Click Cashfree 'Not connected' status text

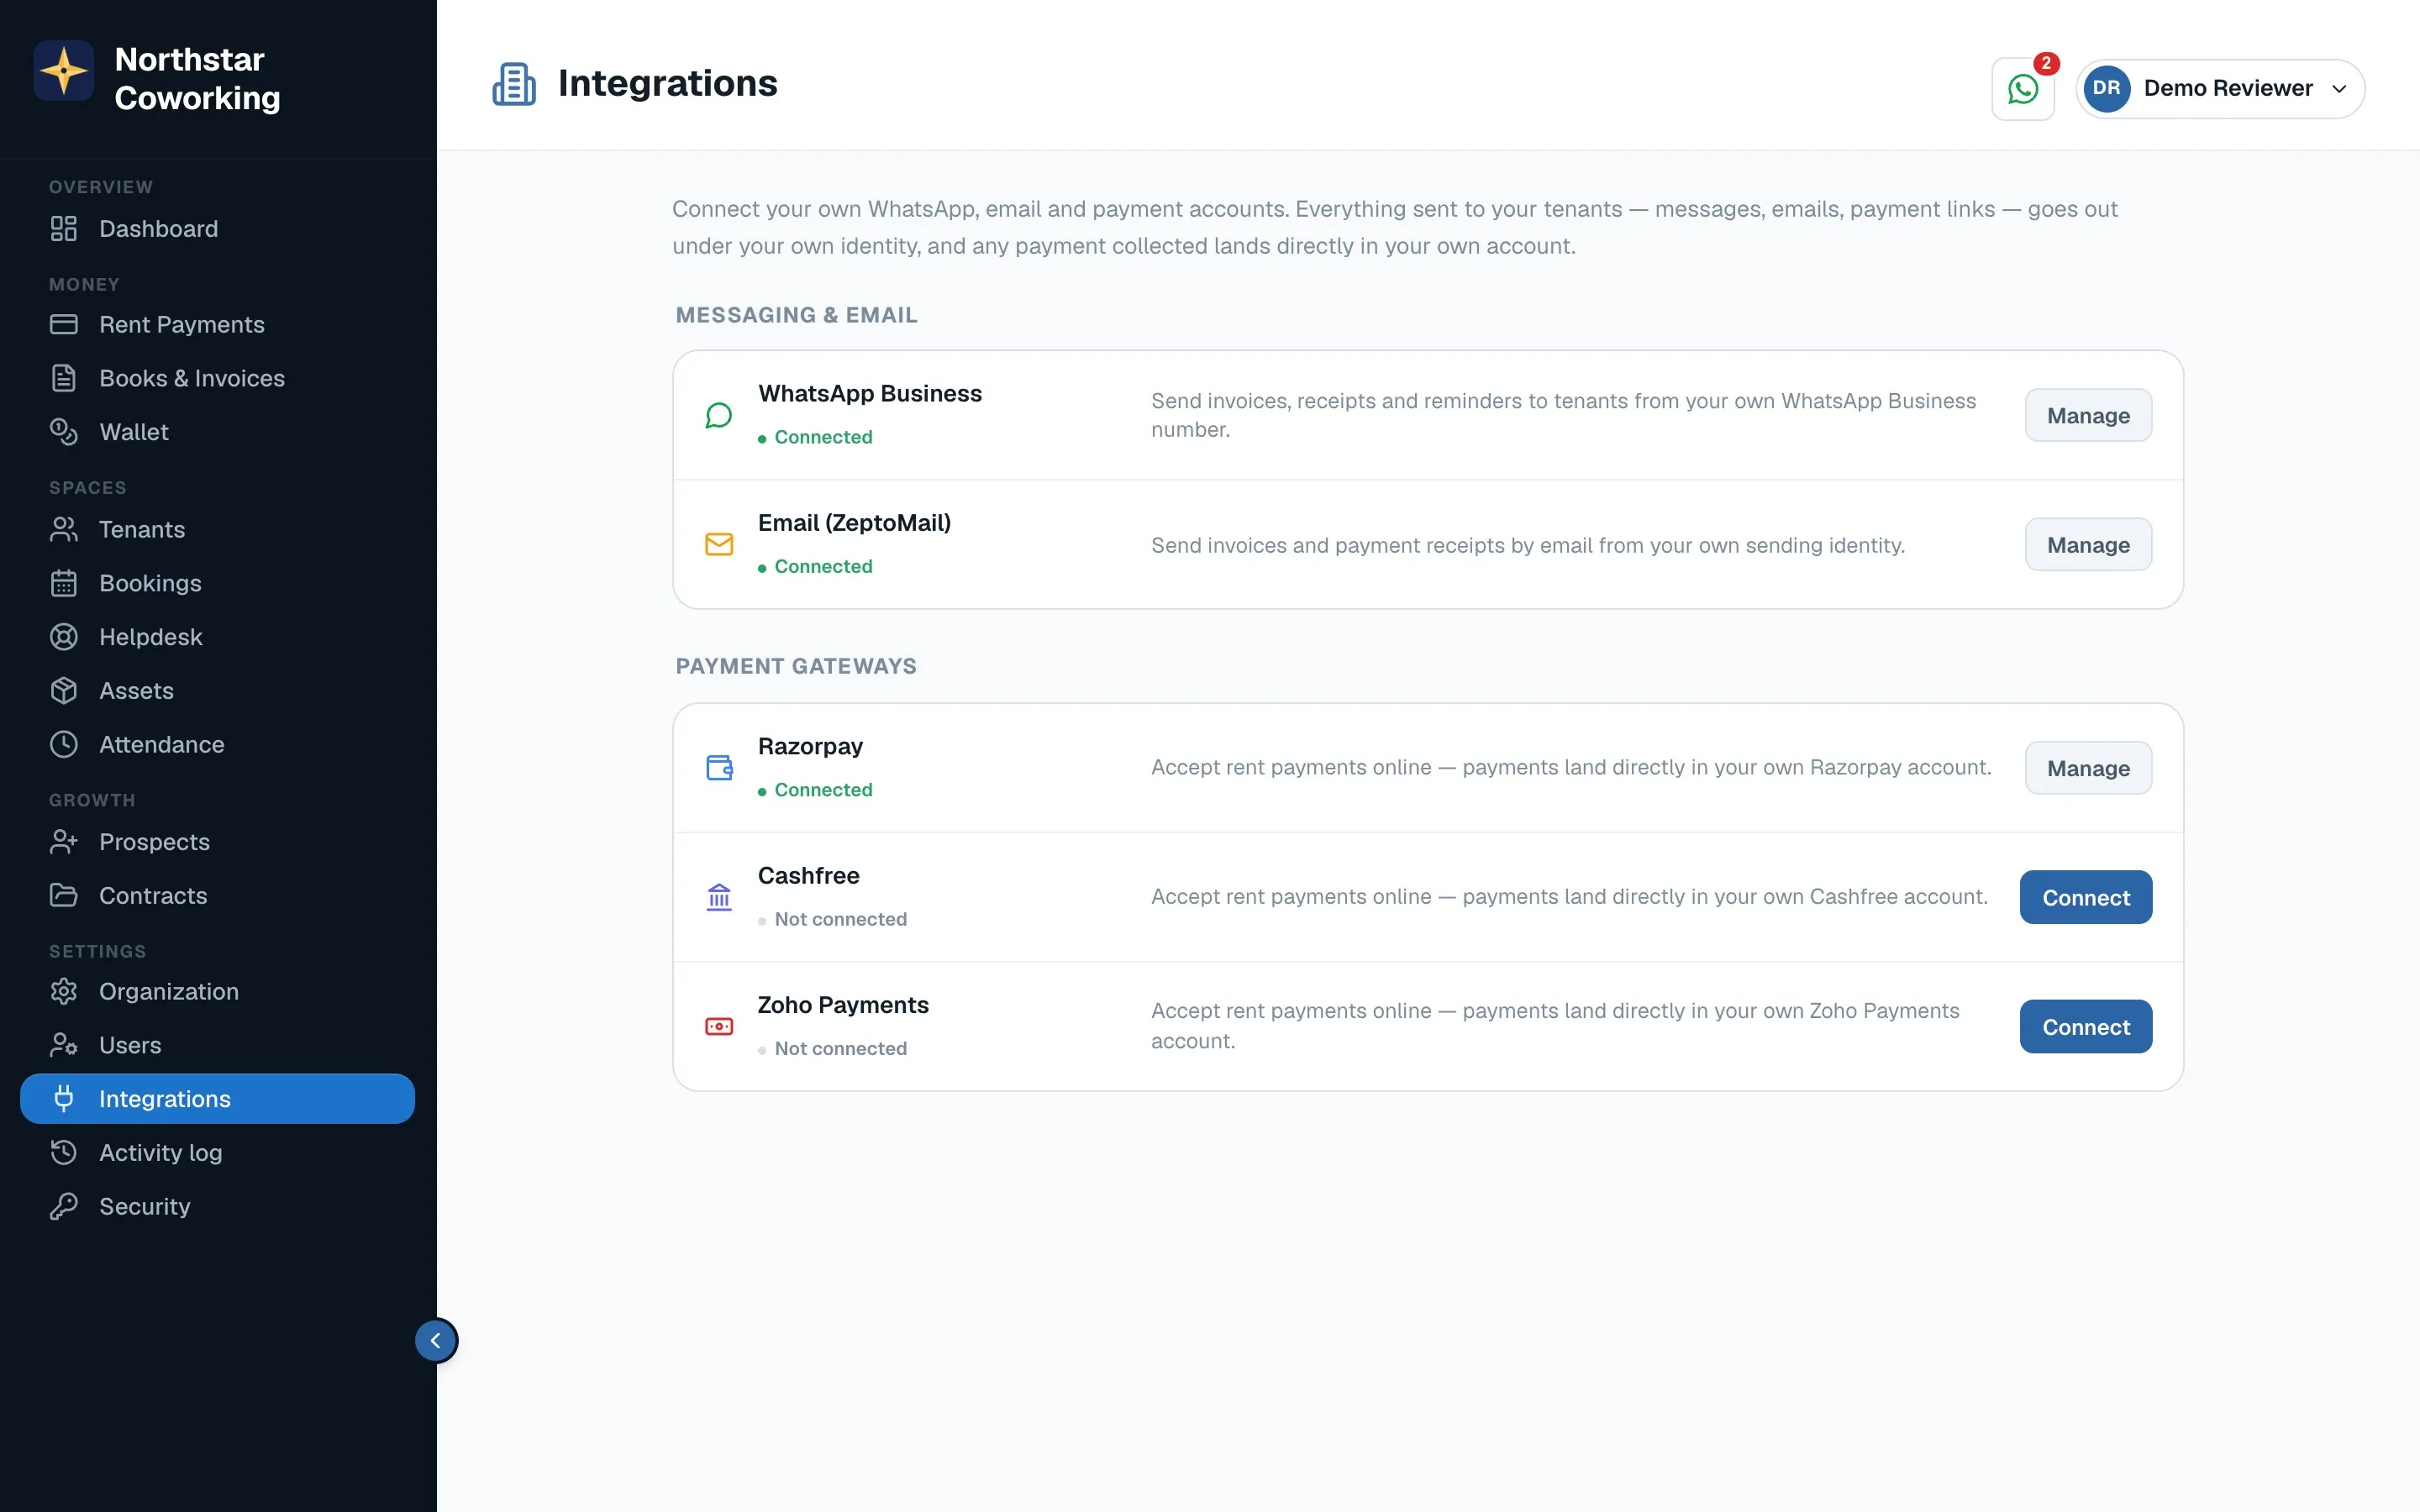(840, 919)
